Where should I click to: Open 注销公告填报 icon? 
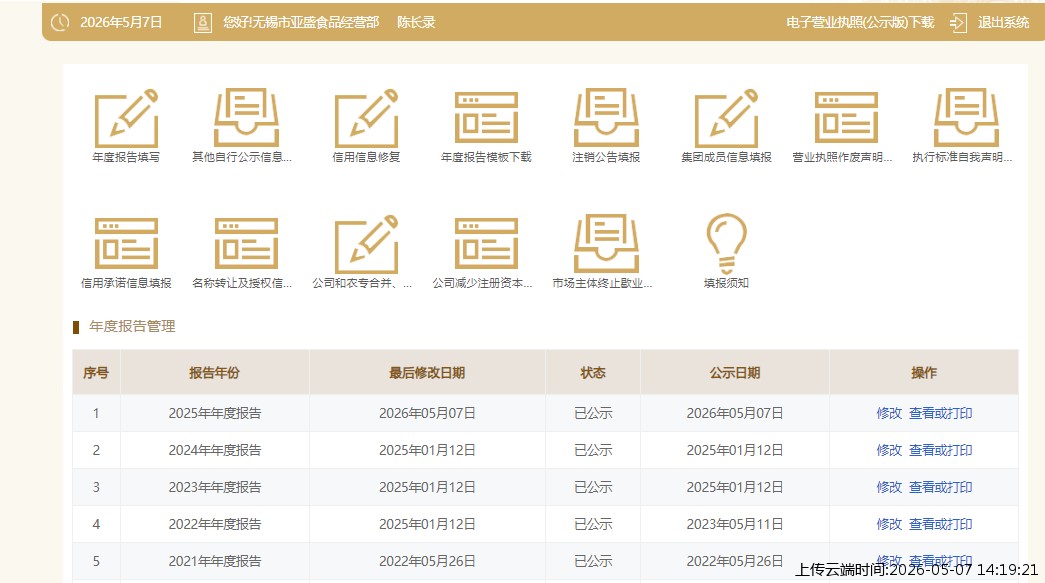pos(606,118)
